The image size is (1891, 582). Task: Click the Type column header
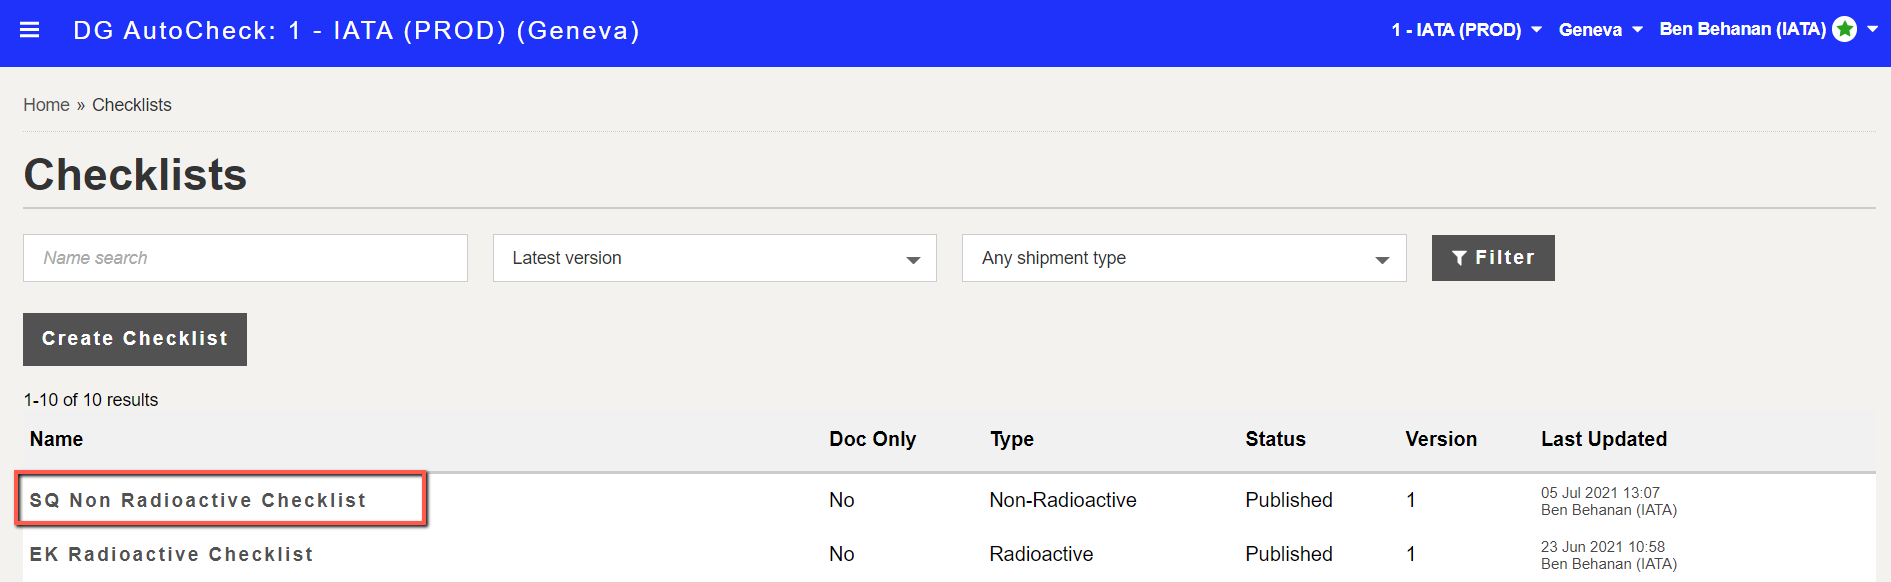click(1012, 439)
